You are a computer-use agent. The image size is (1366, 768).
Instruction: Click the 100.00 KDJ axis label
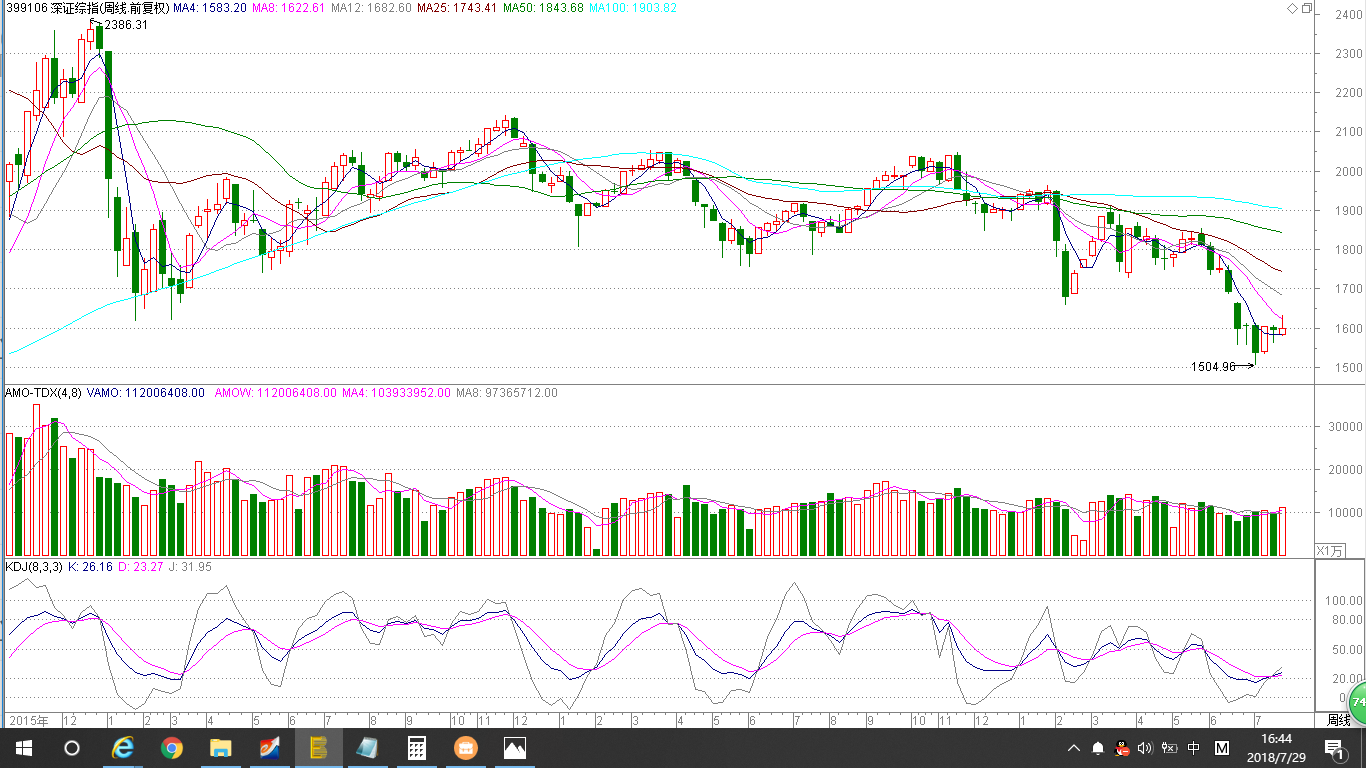1344,601
